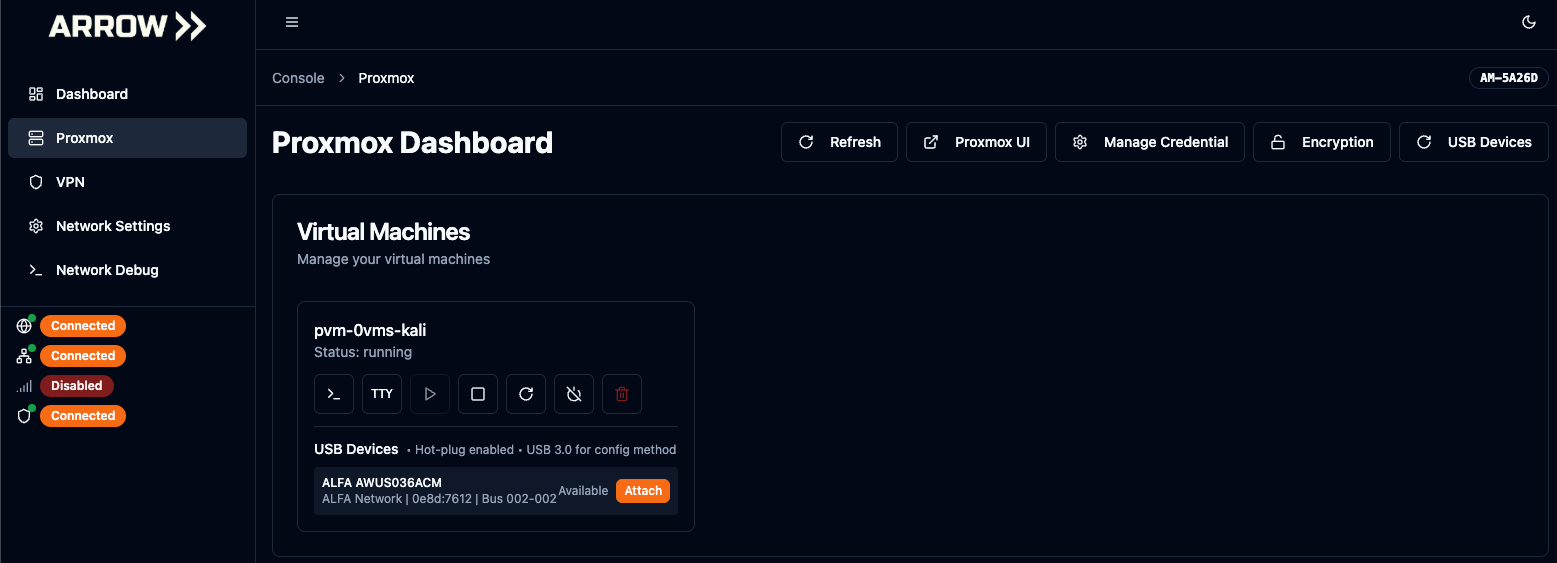Delete the VM with the trash icon
Image resolution: width=1557 pixels, height=563 pixels.
coord(622,394)
